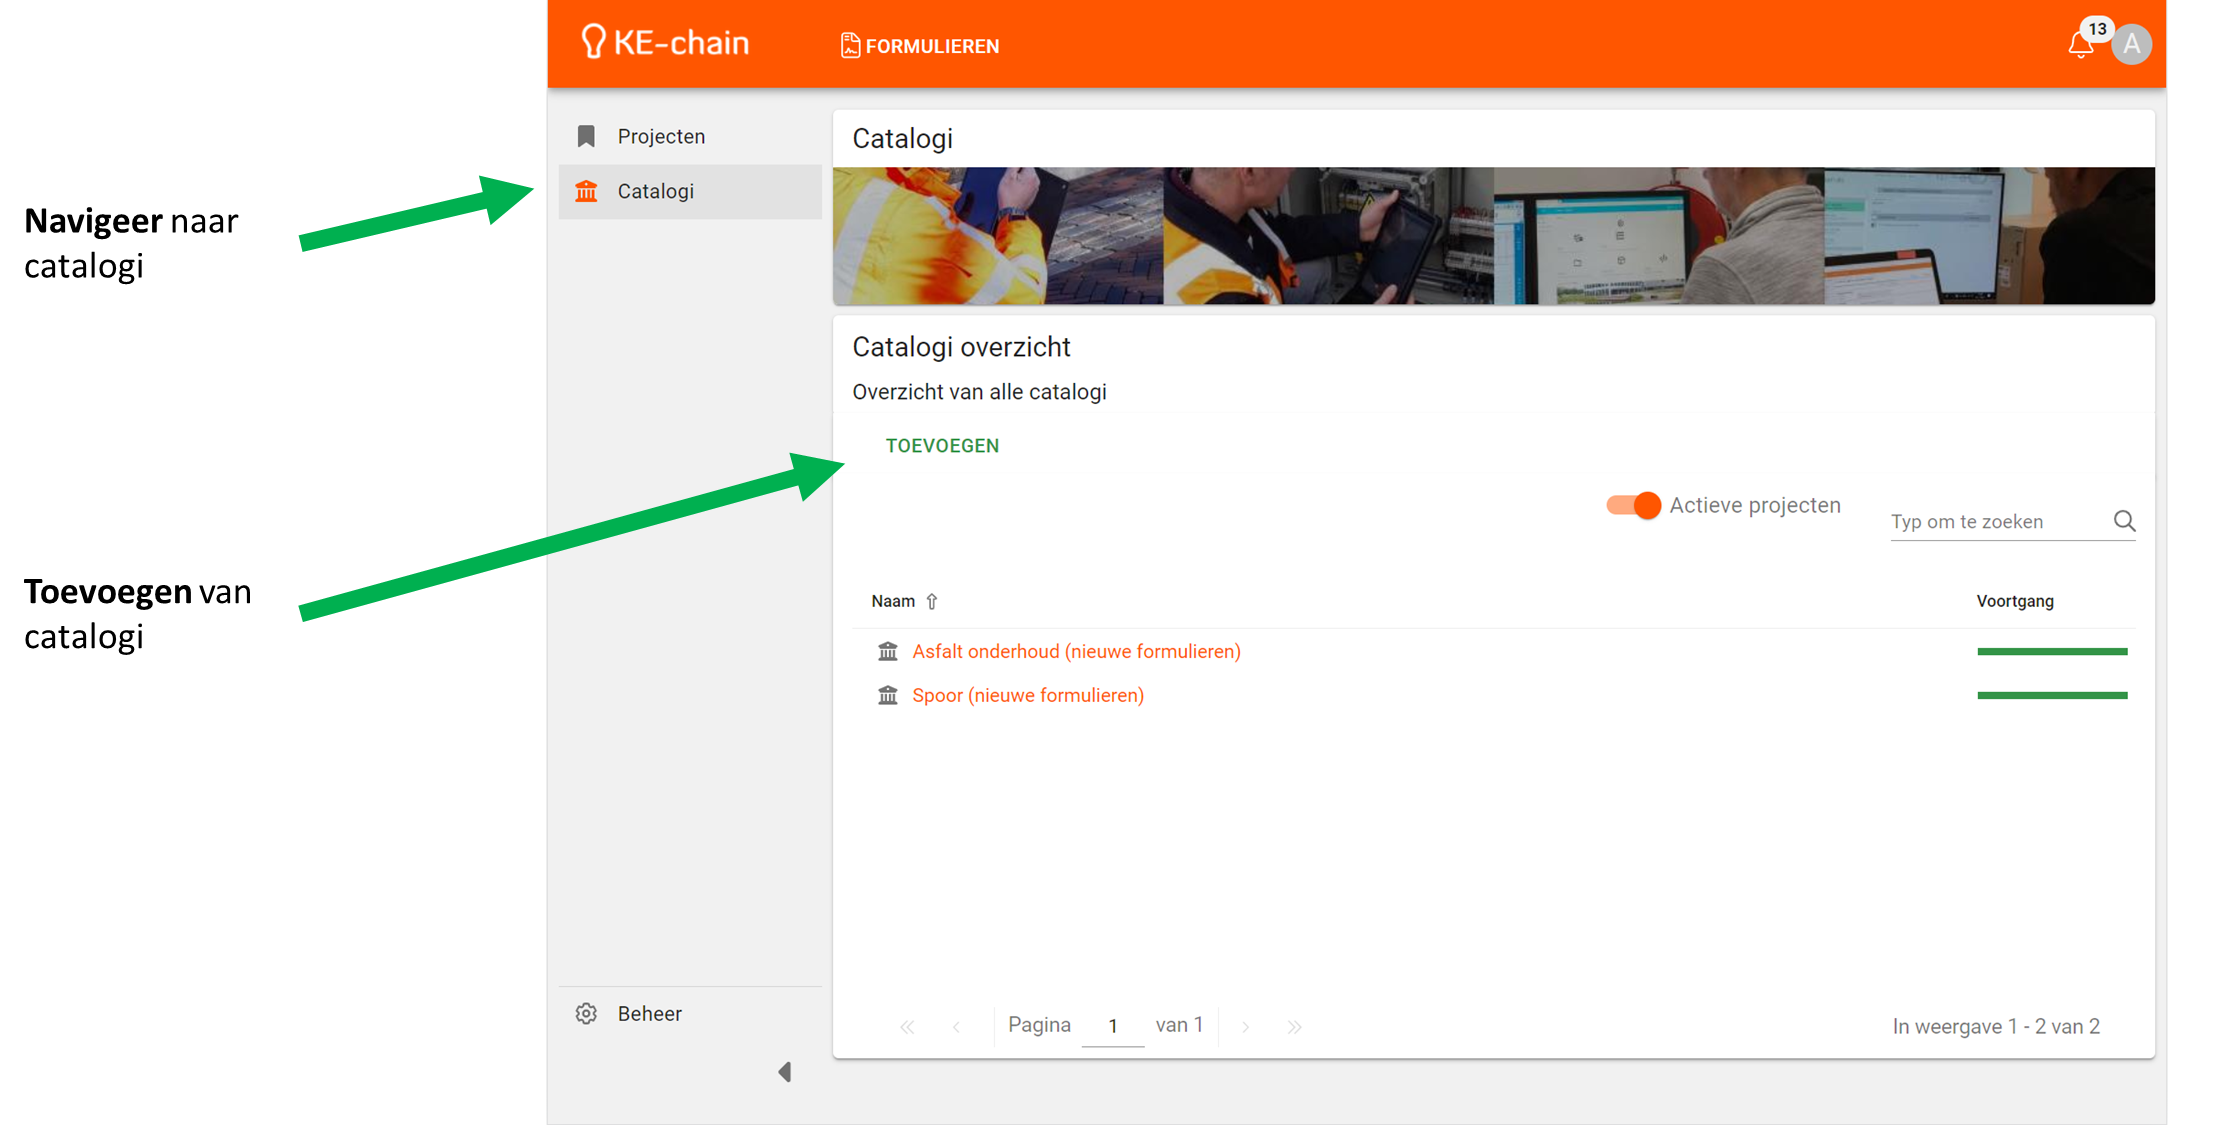Open the Formulieren menu item

click(x=920, y=46)
